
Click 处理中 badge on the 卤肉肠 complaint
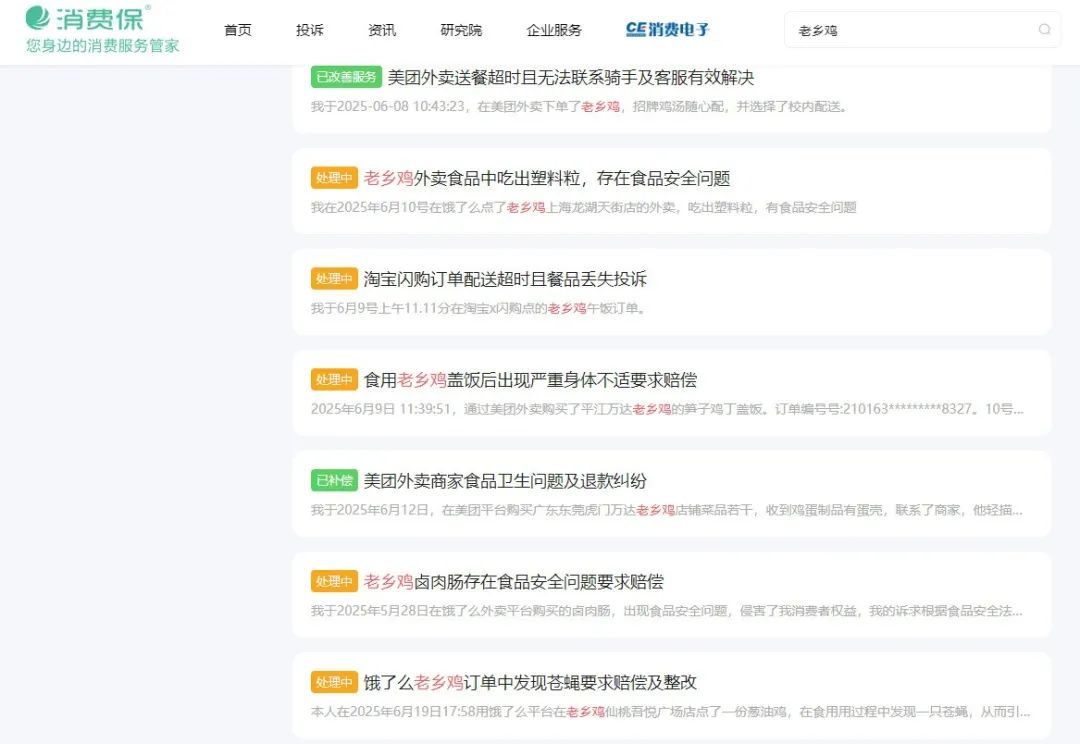[x=334, y=581]
